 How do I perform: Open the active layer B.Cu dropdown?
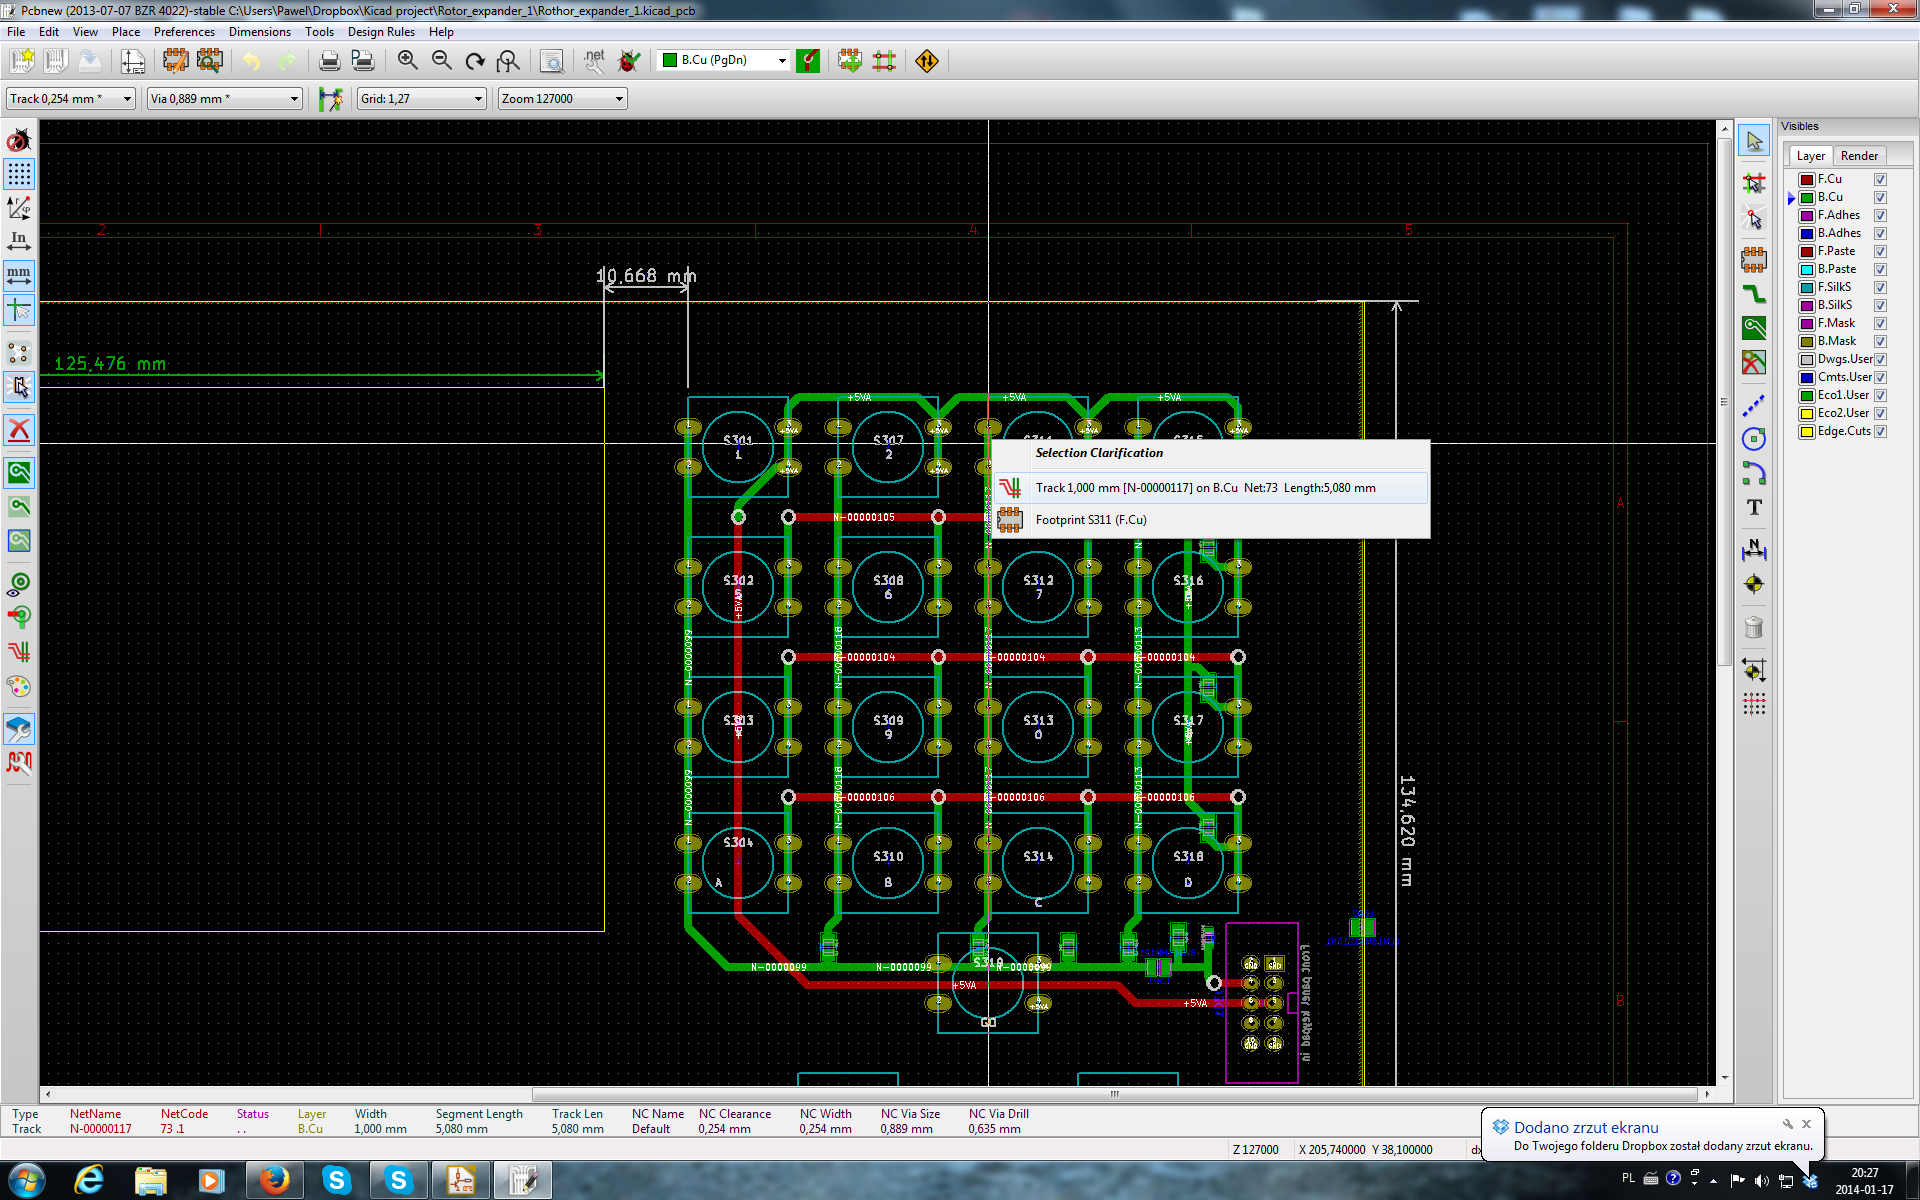click(x=782, y=61)
